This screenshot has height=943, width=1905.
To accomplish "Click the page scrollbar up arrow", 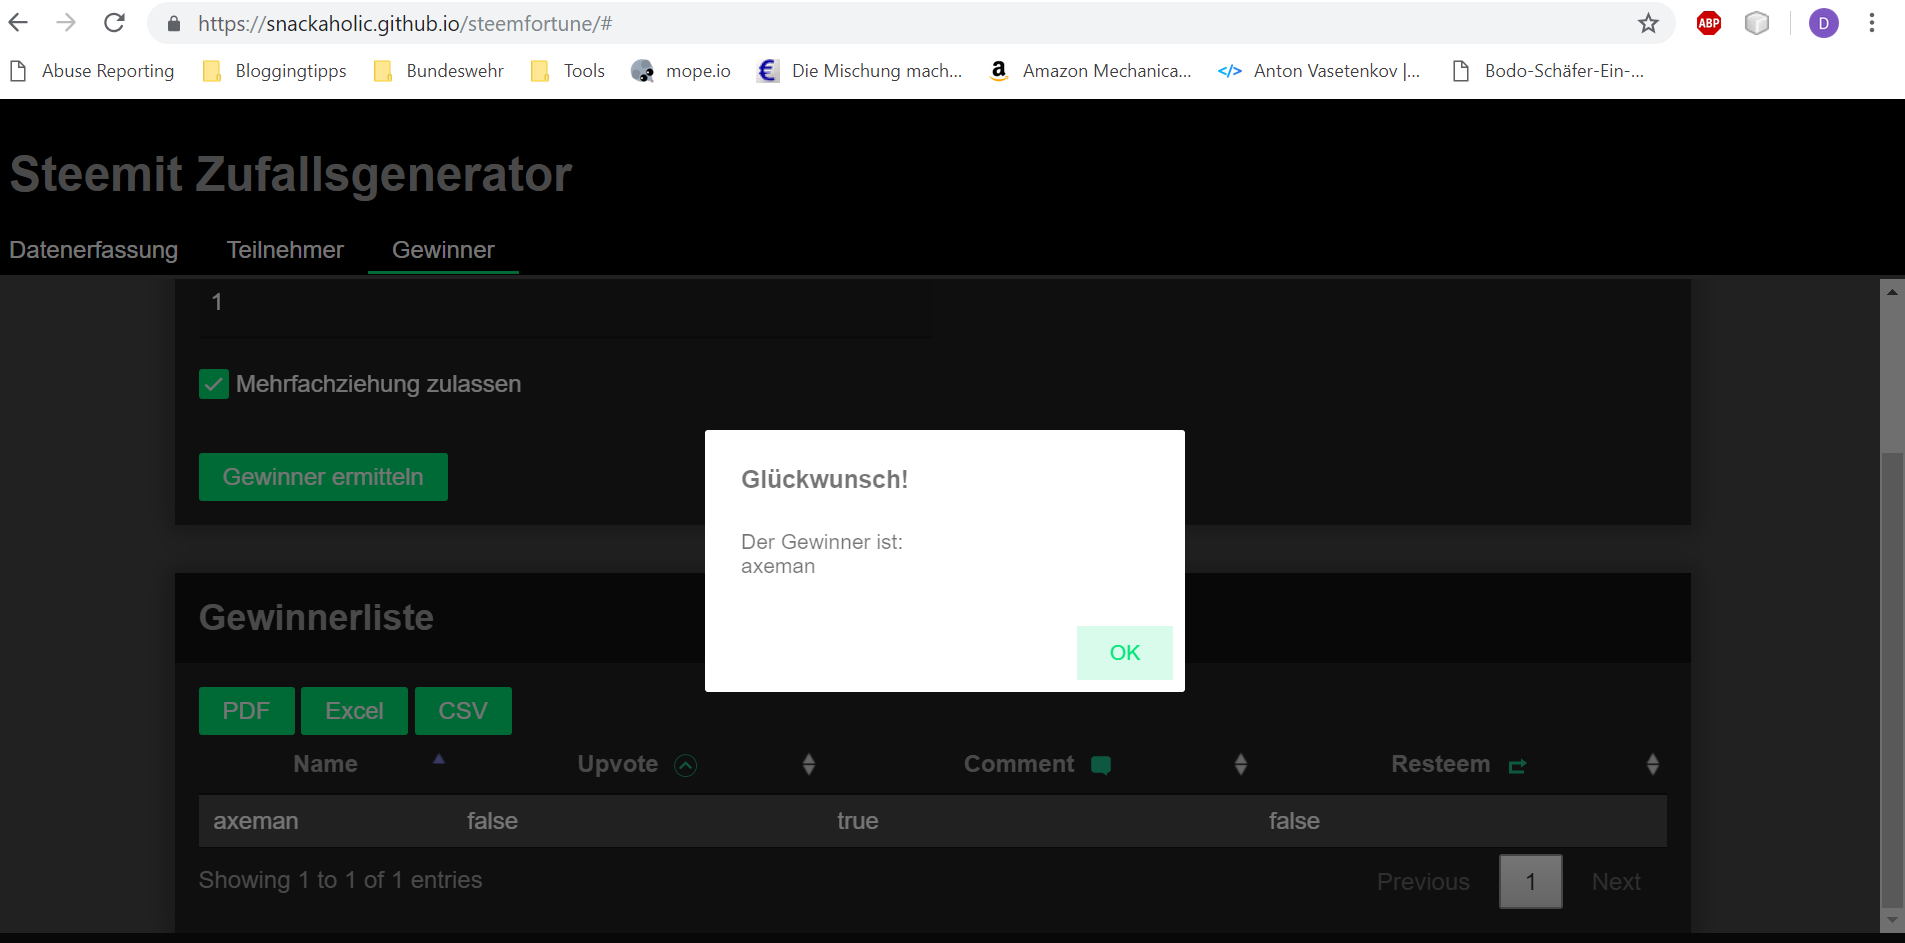I will pyautogui.click(x=1892, y=292).
